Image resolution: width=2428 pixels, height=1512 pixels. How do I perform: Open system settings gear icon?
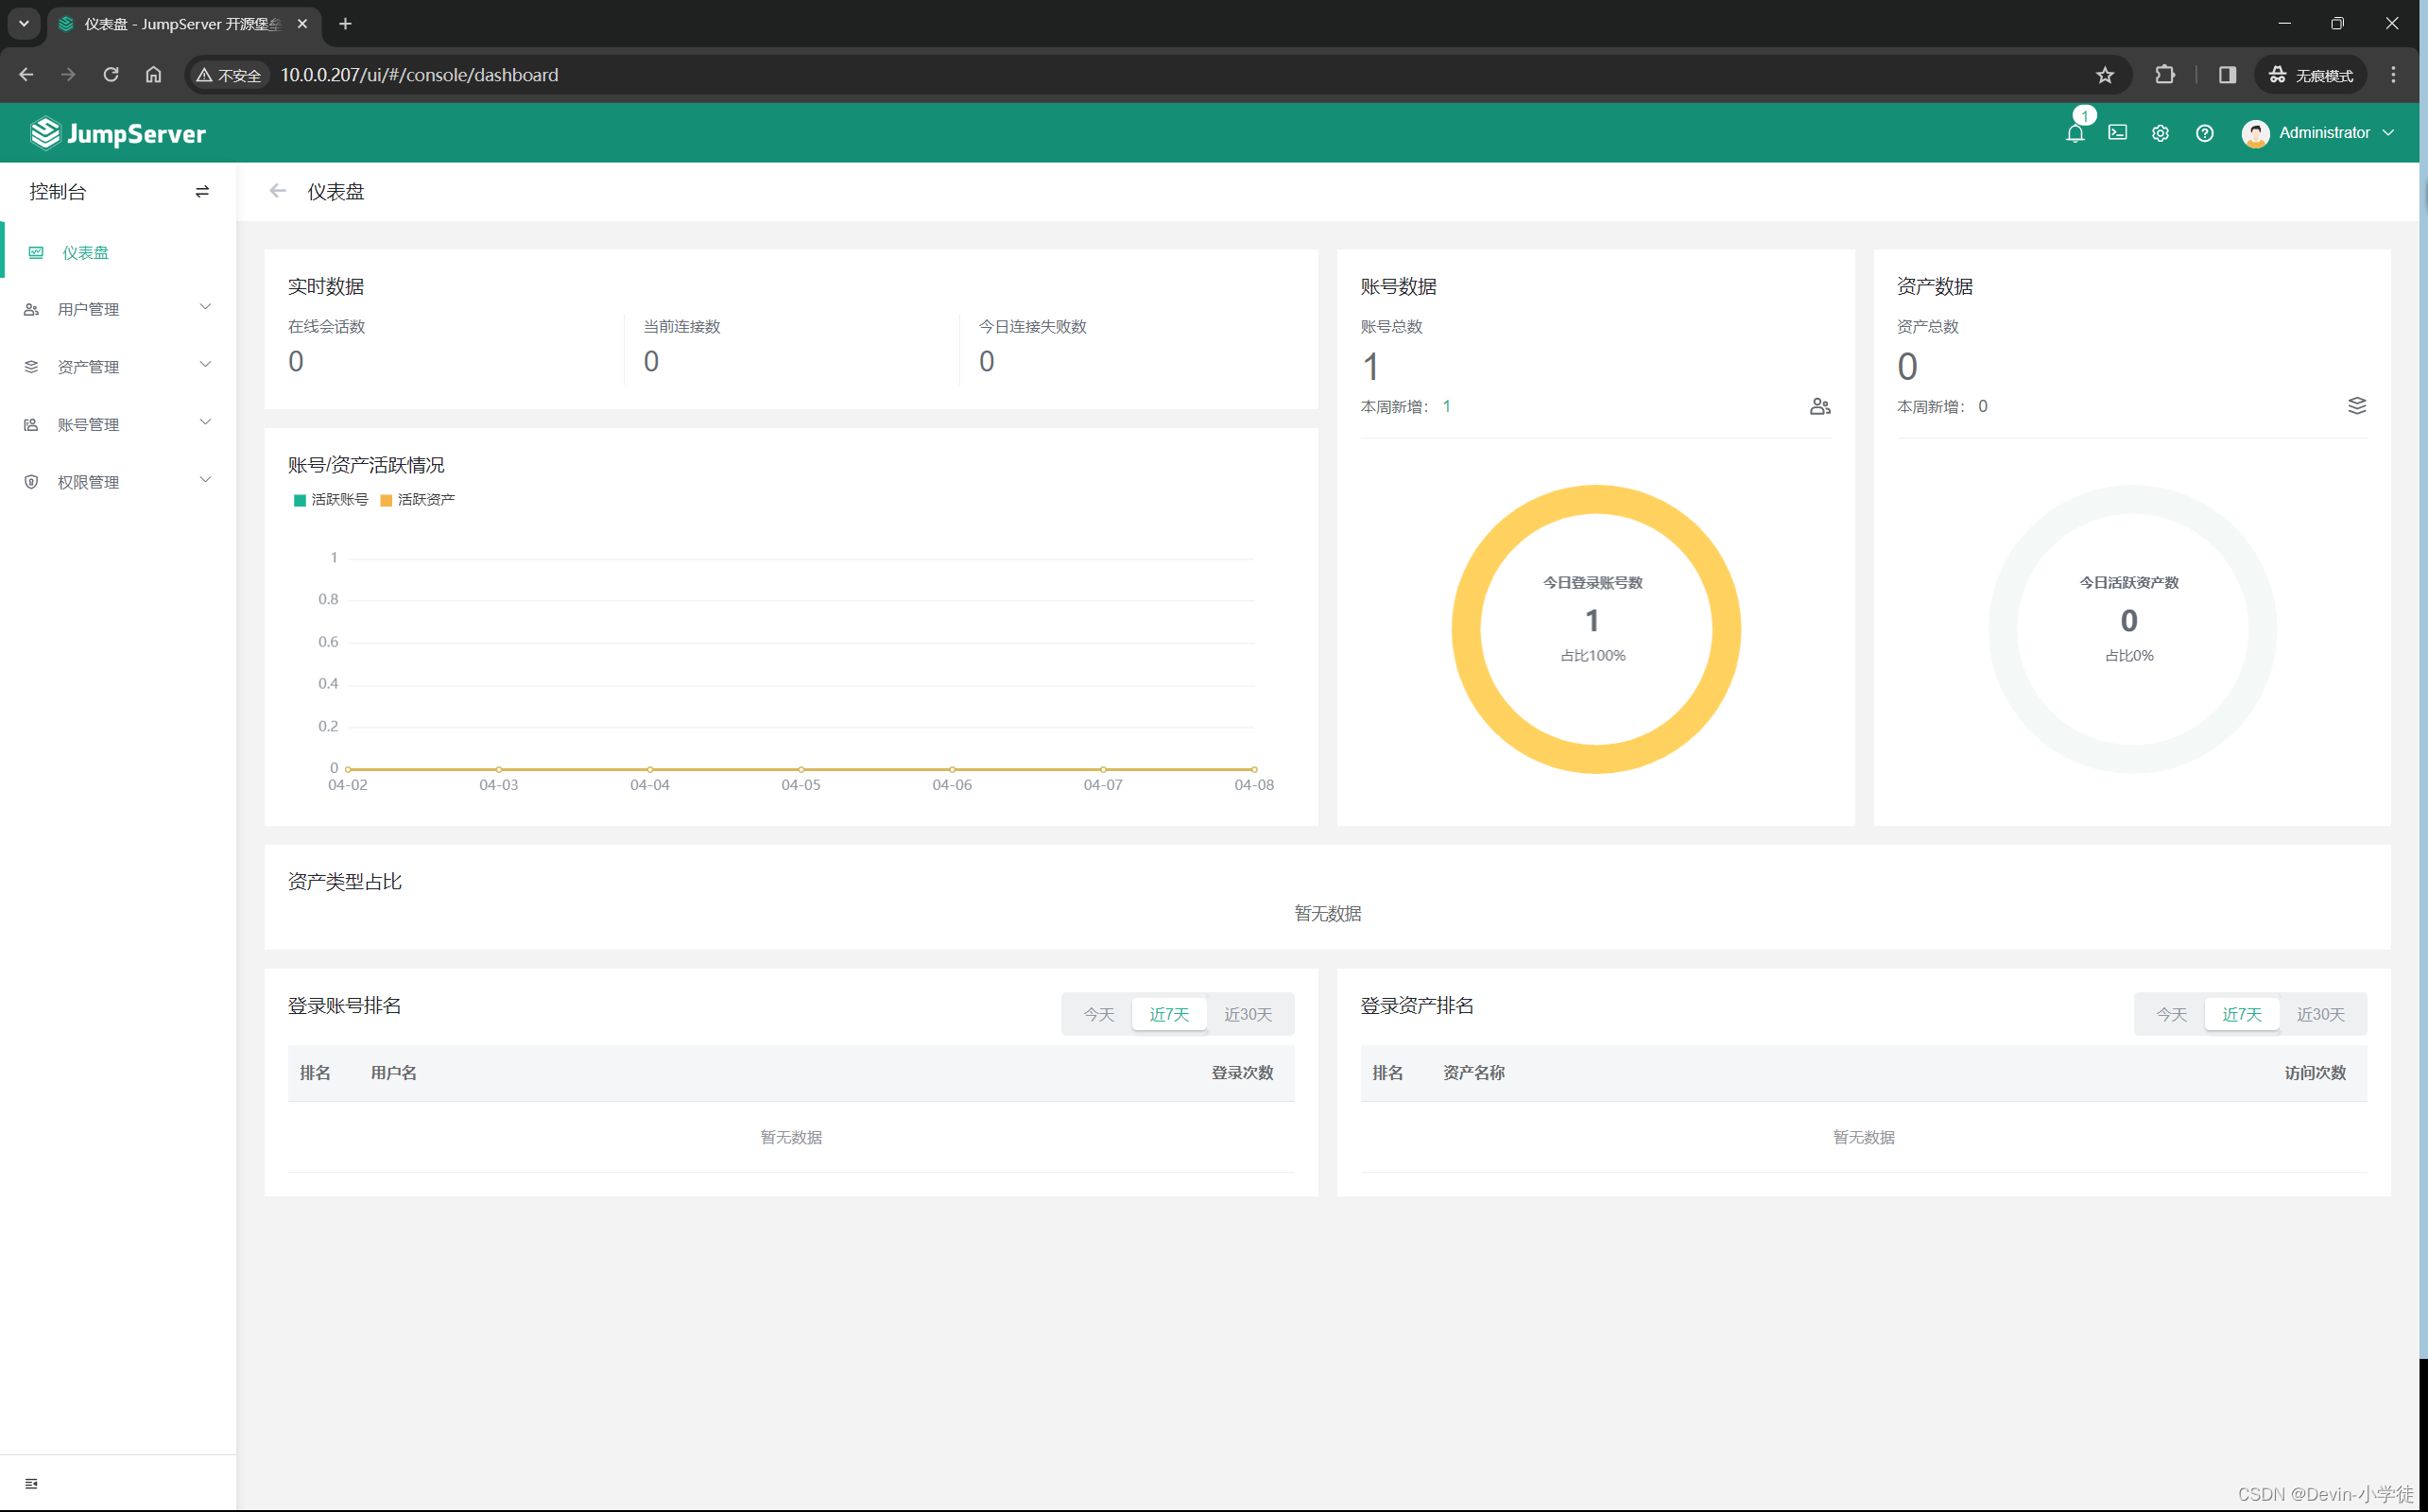[x=2160, y=133]
